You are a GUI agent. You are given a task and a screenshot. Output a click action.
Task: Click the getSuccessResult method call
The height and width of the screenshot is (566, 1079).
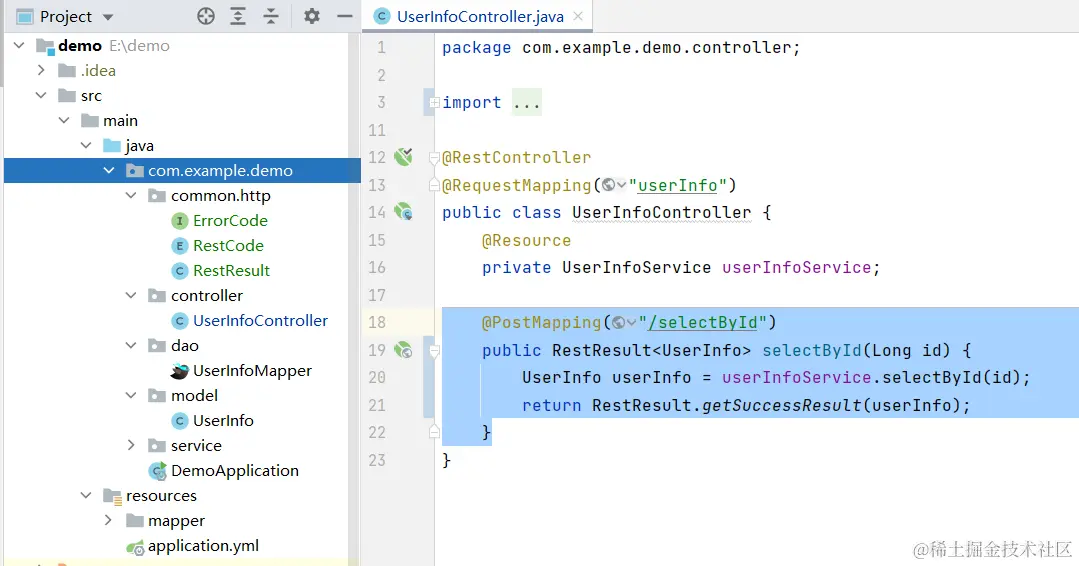[x=782, y=405]
